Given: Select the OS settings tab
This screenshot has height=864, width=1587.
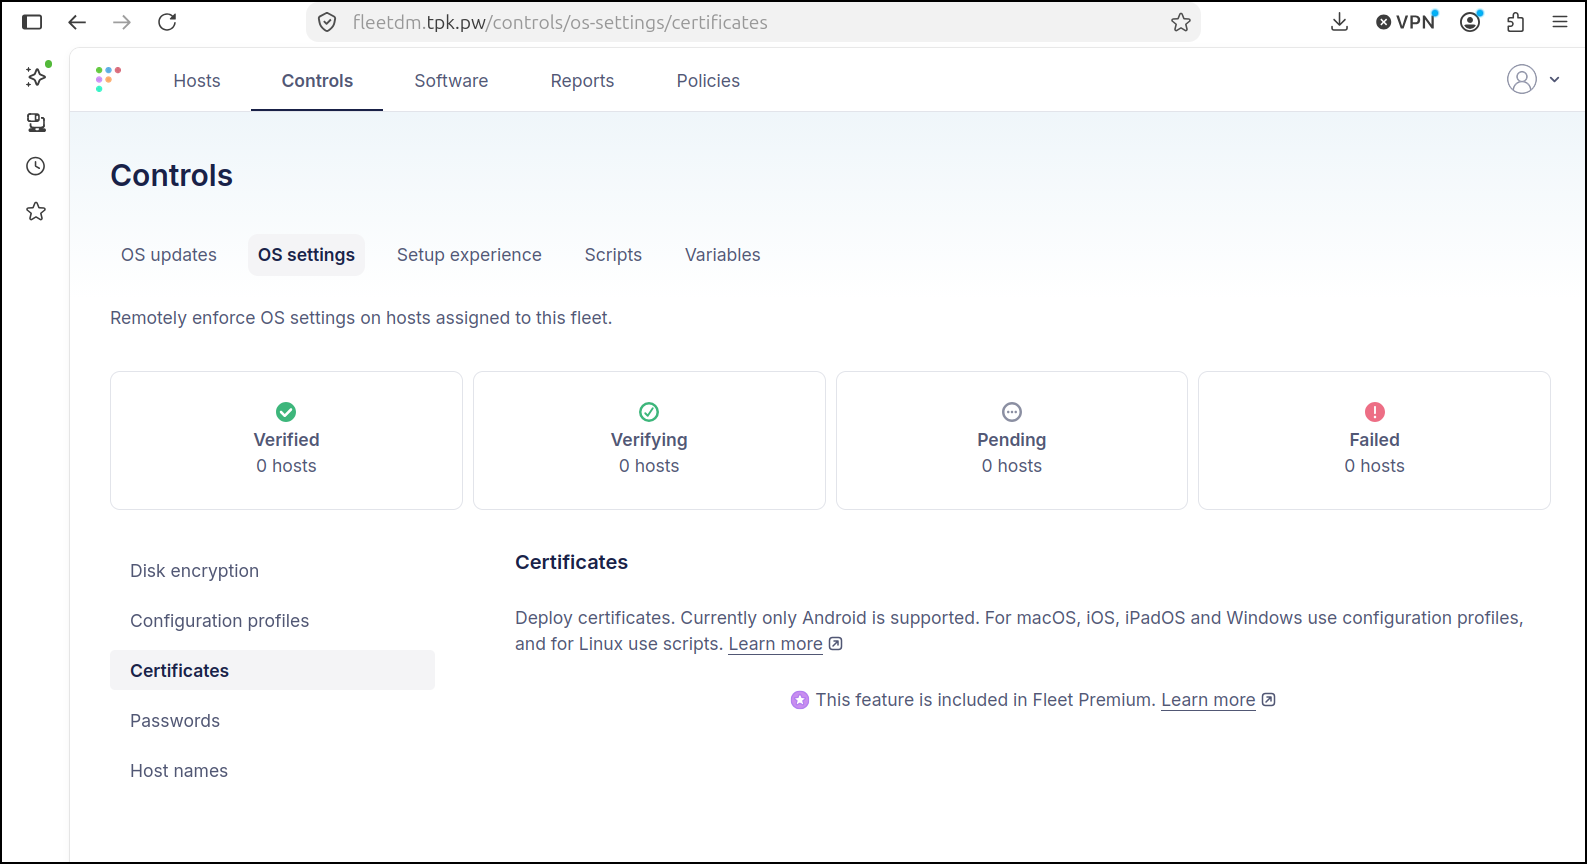Looking at the screenshot, I should (x=306, y=255).
